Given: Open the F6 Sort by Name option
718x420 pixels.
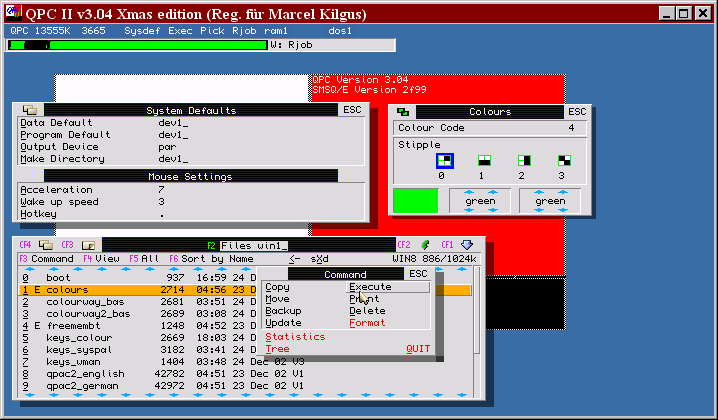Looking at the screenshot, I should (210, 259).
